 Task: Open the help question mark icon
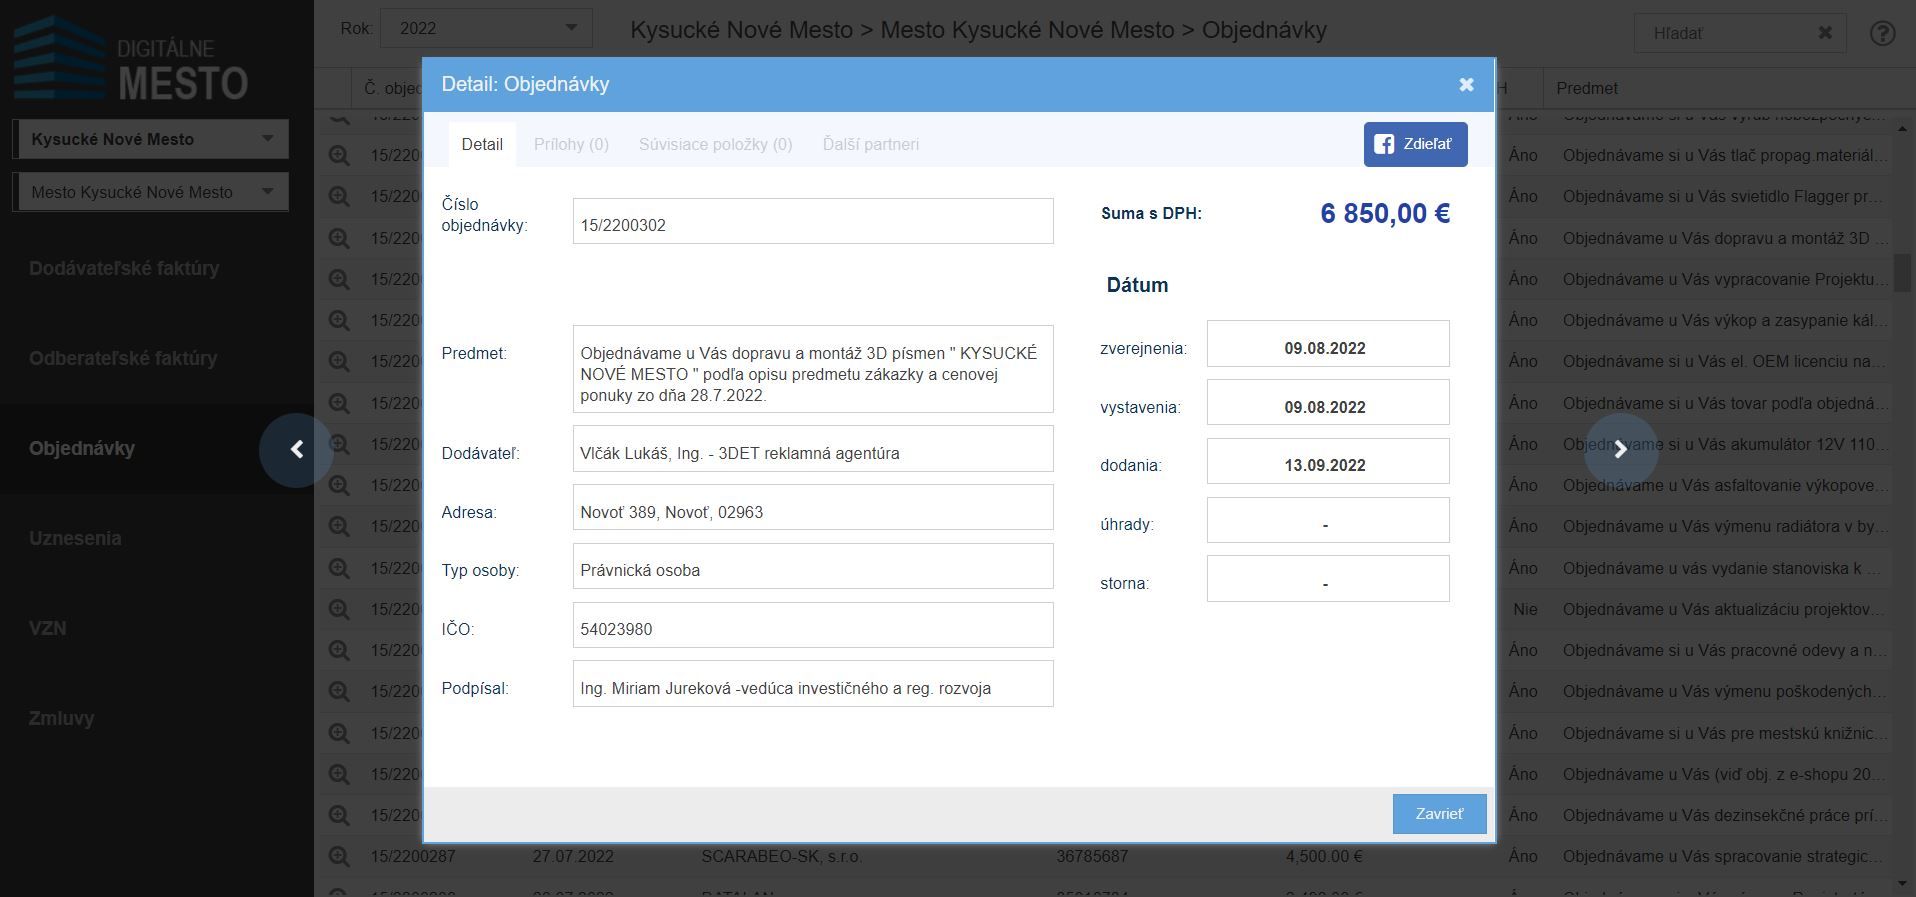(x=1882, y=33)
